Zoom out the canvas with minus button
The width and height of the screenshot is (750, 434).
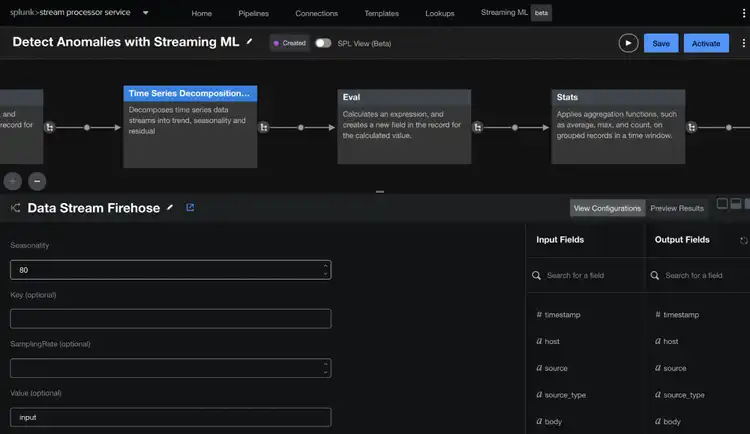(37, 181)
